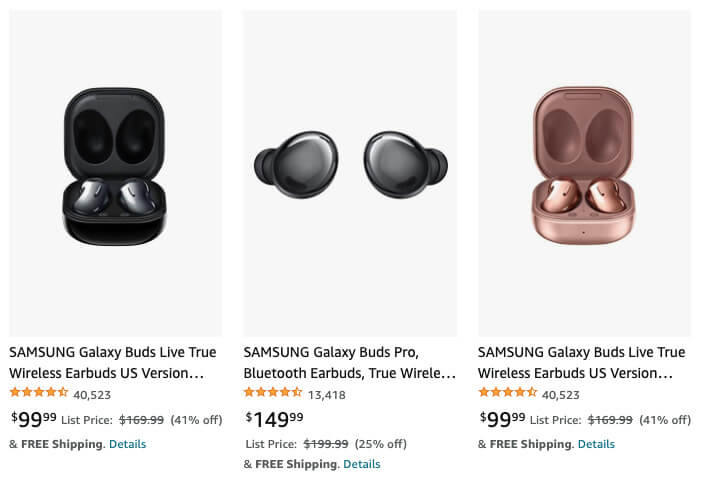
Task: Click star rating icons for bronze Buds Live
Action: point(508,393)
